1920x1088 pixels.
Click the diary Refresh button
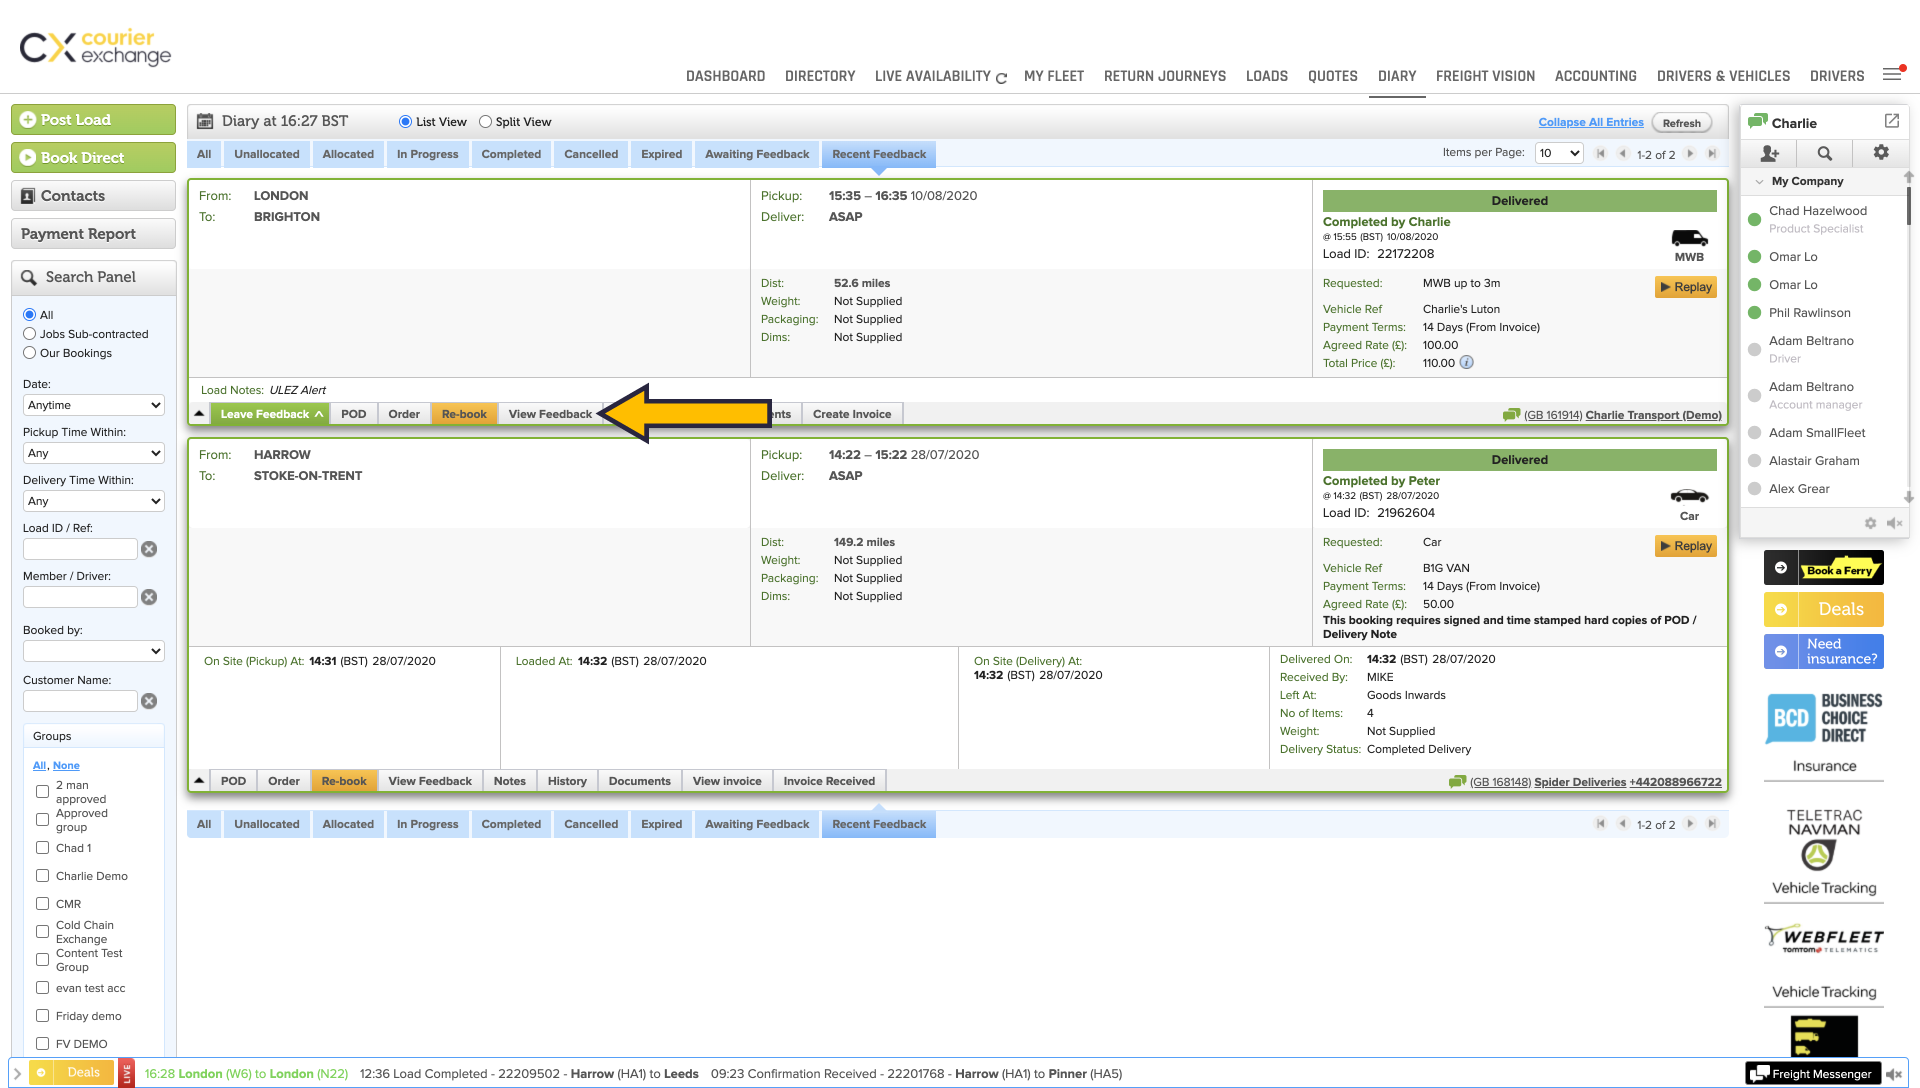point(1681,123)
